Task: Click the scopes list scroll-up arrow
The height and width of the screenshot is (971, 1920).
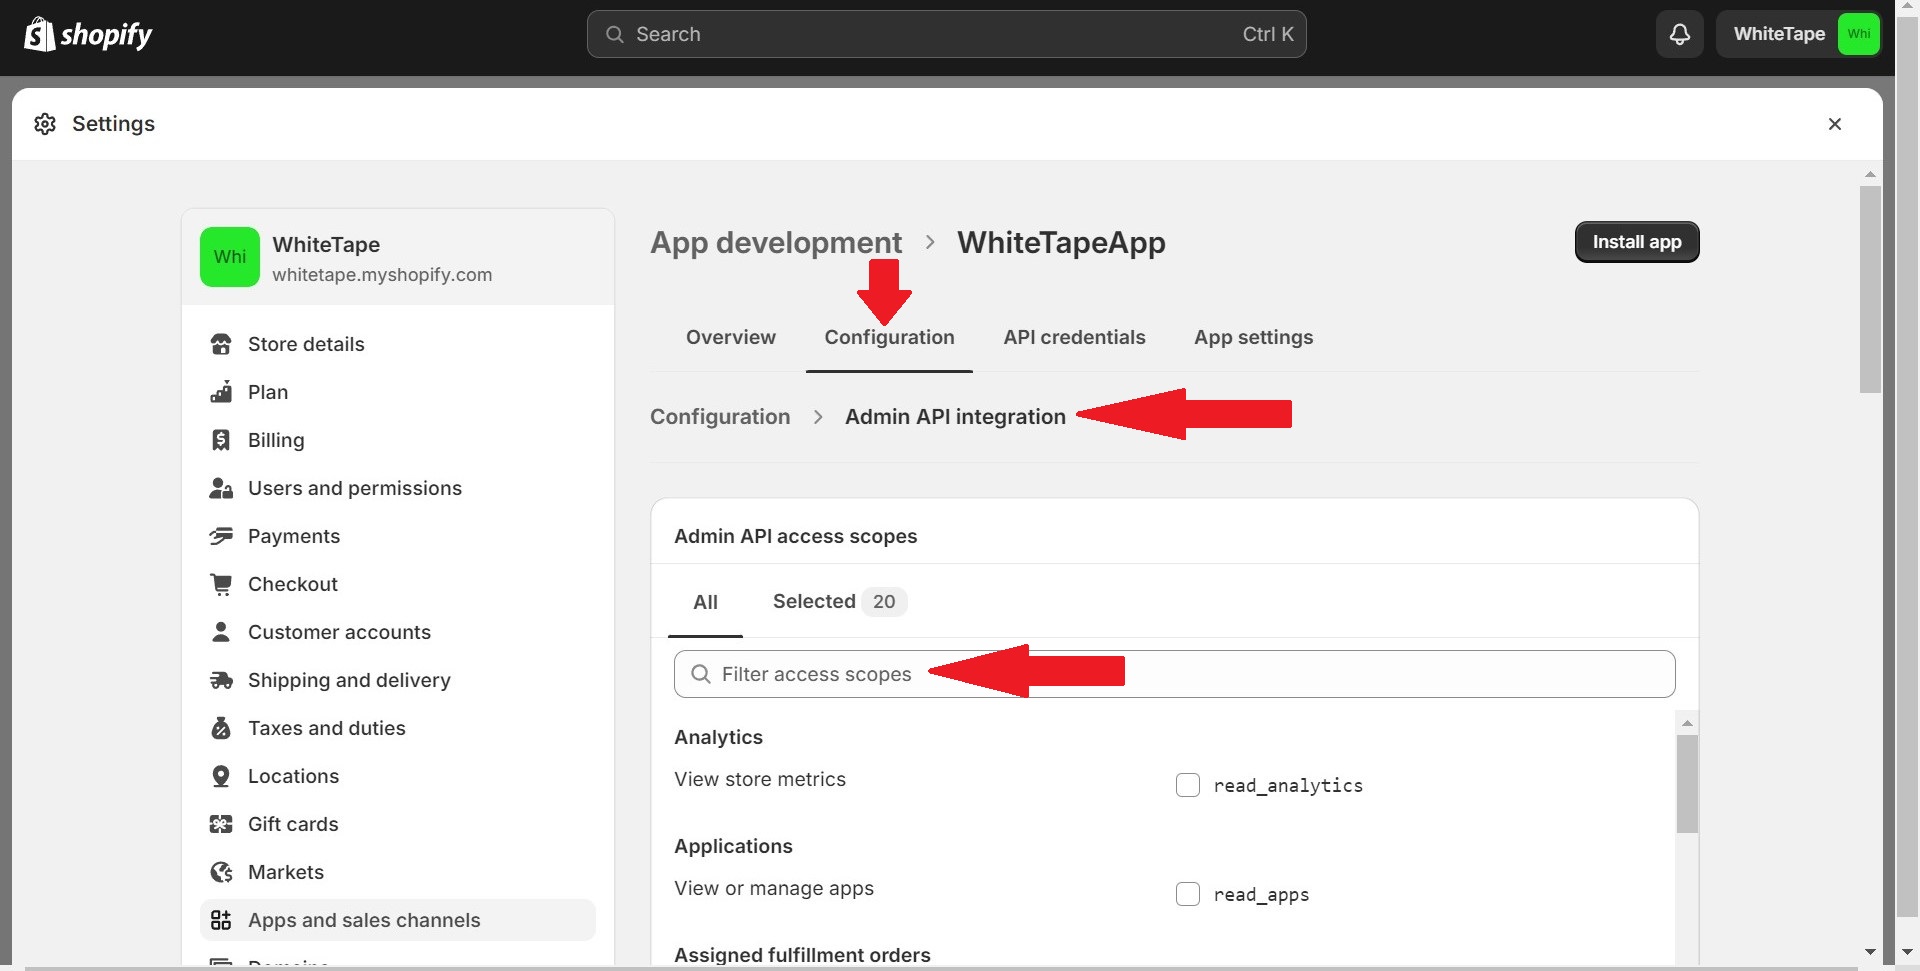Action: 1687,723
